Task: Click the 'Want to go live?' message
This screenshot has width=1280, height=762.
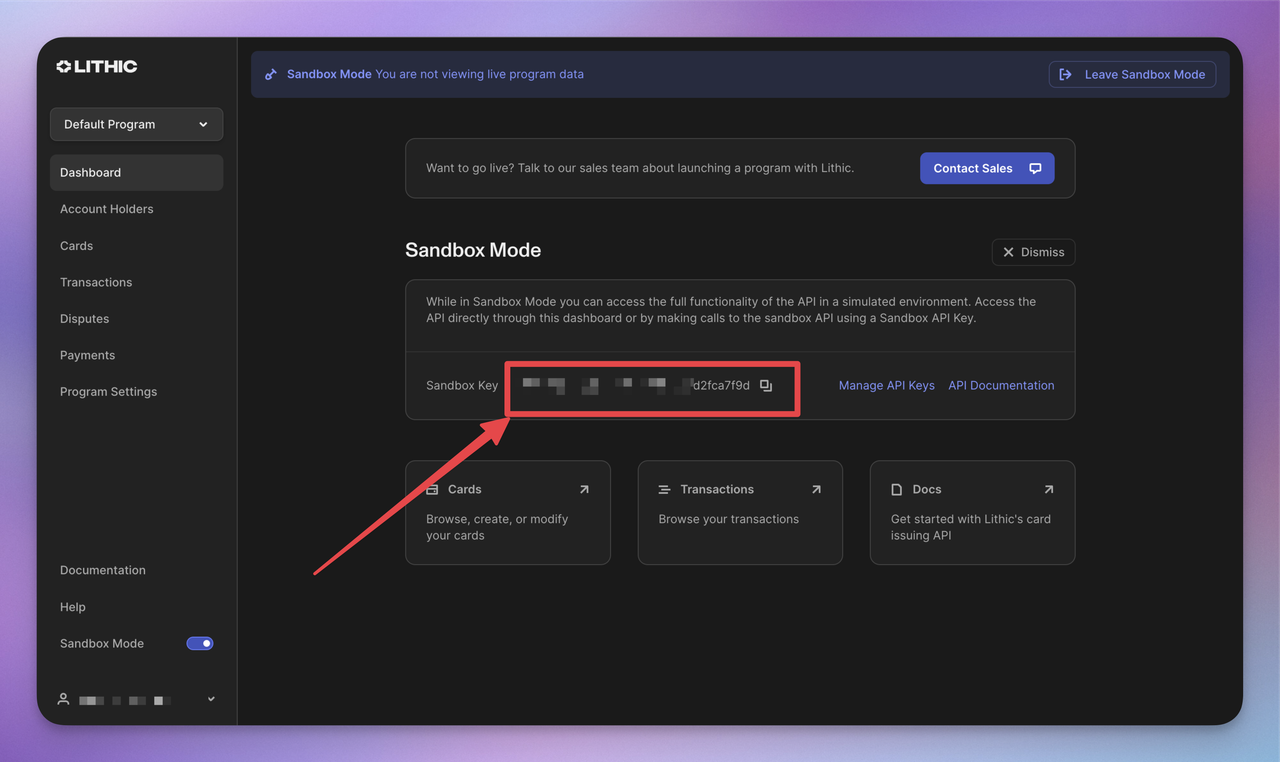Action: coord(640,168)
